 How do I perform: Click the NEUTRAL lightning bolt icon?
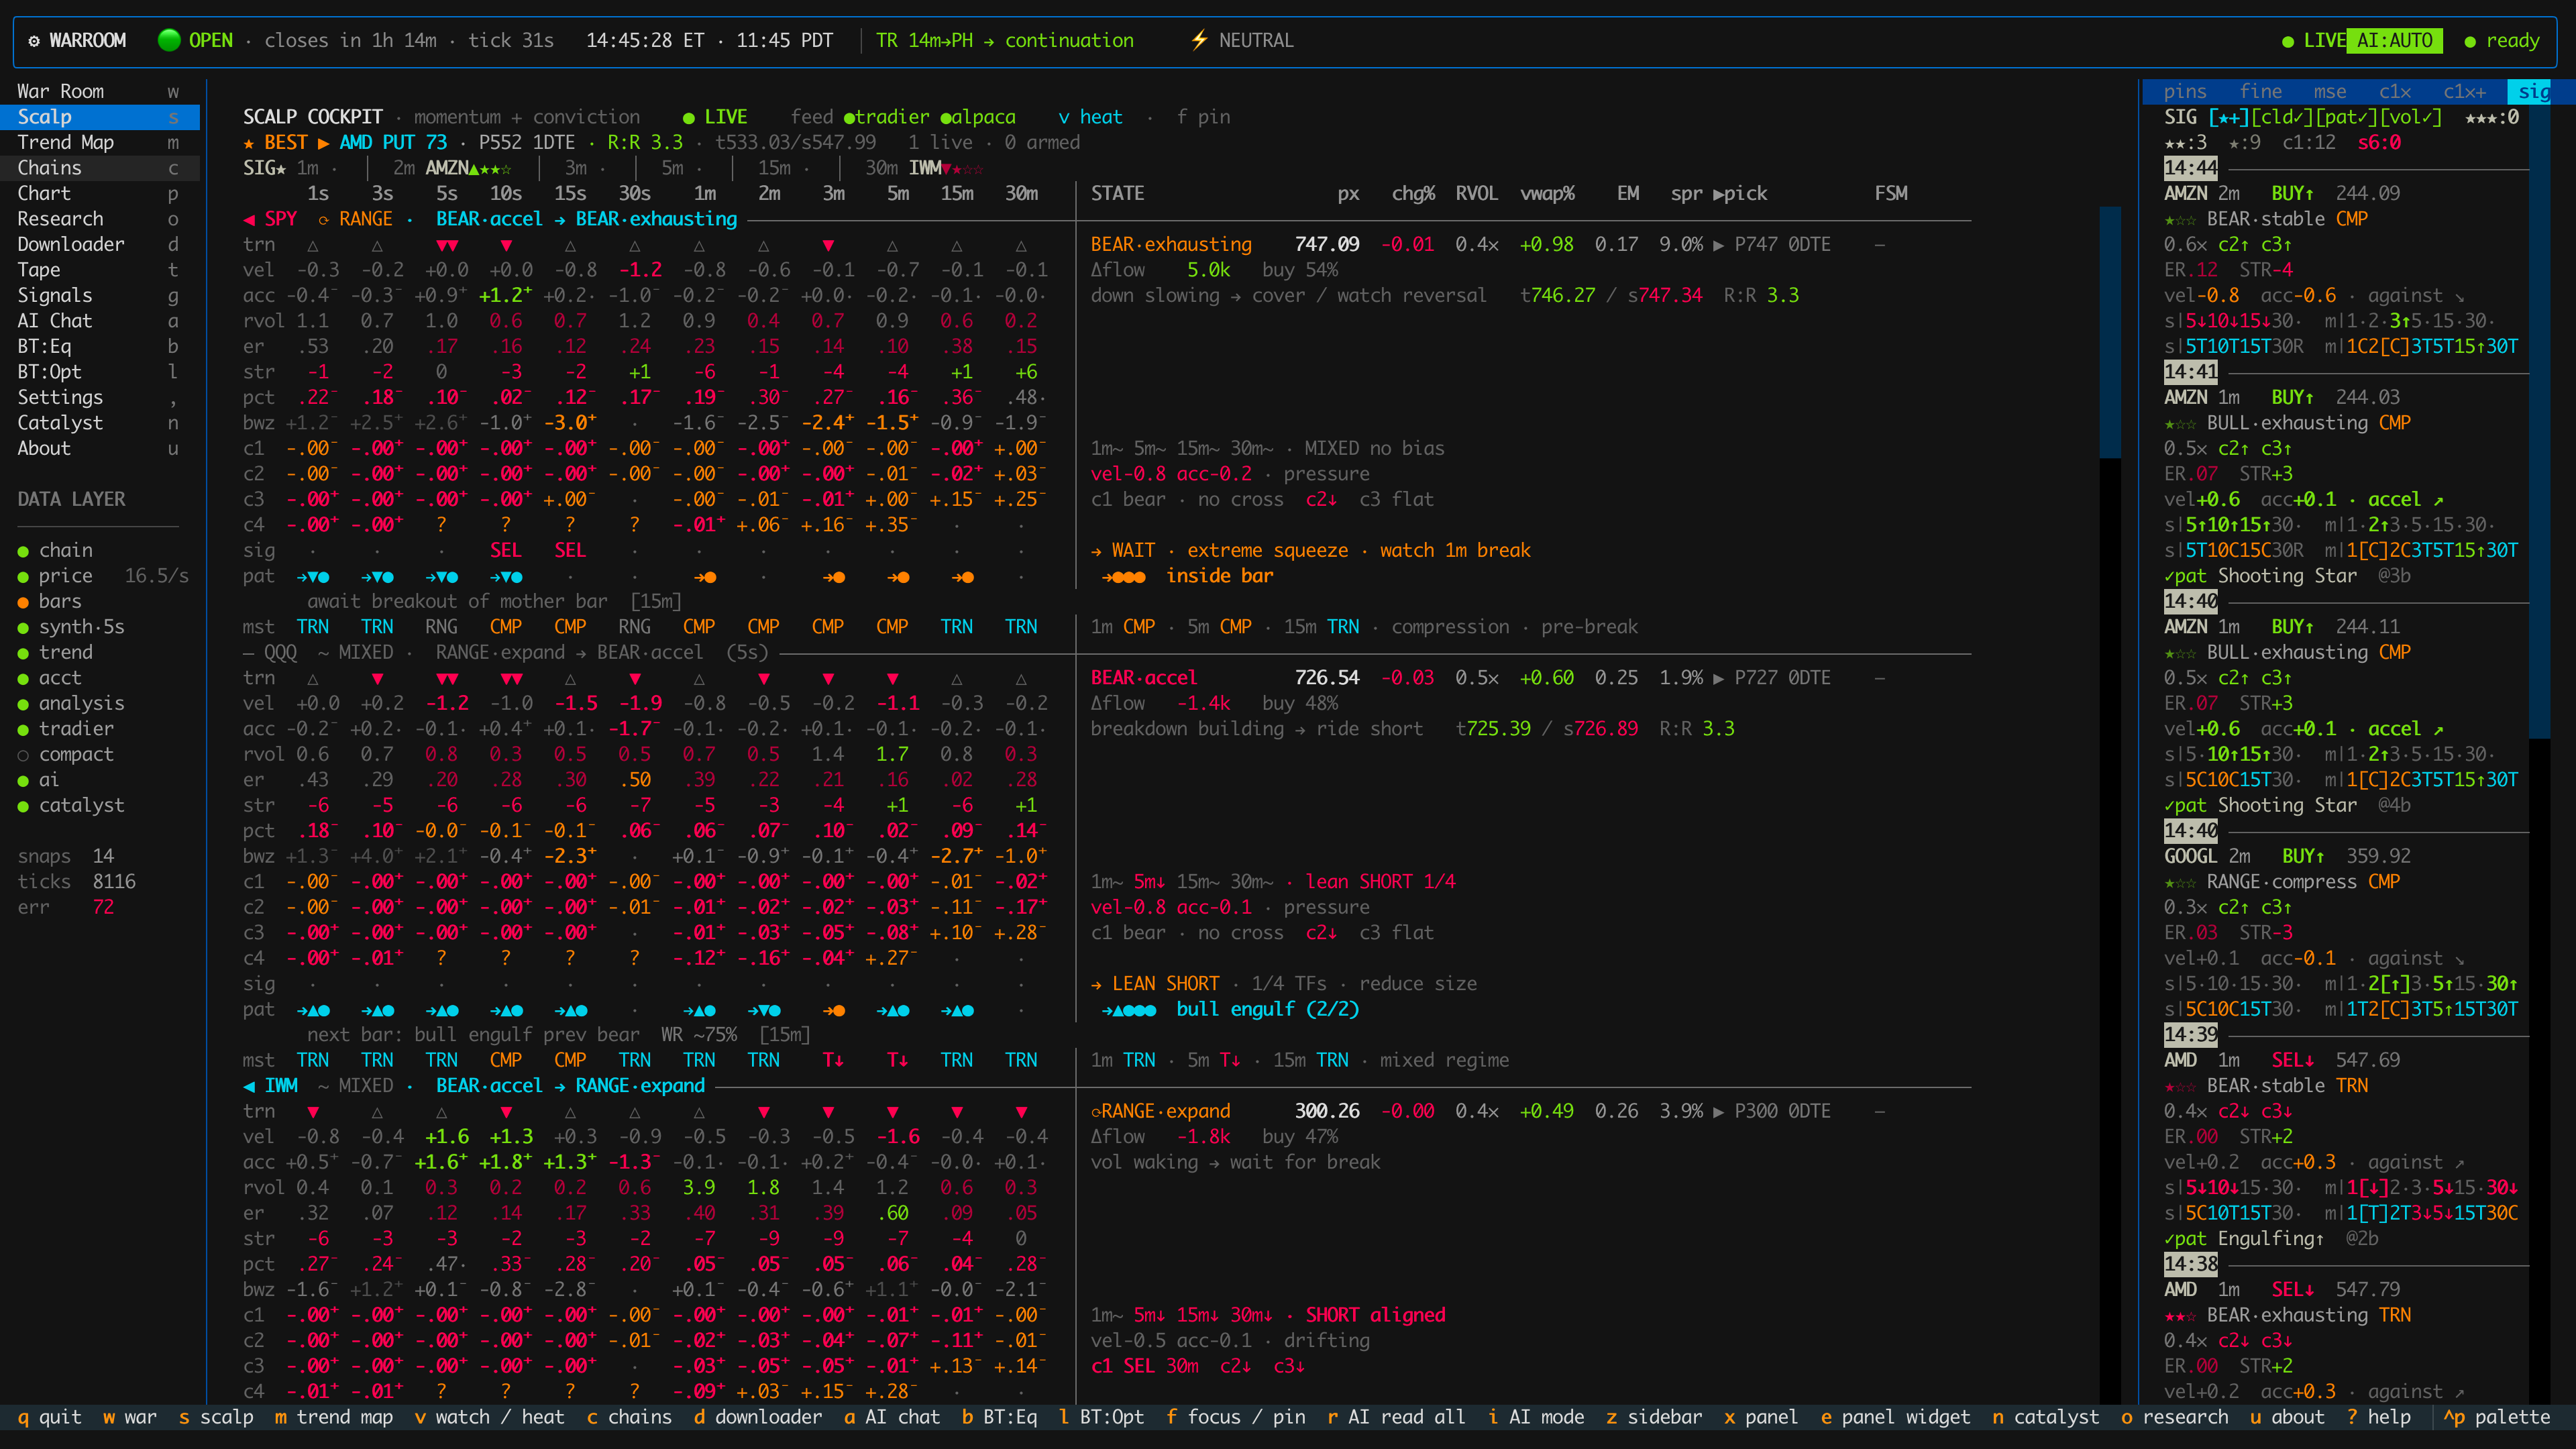(x=1198, y=40)
